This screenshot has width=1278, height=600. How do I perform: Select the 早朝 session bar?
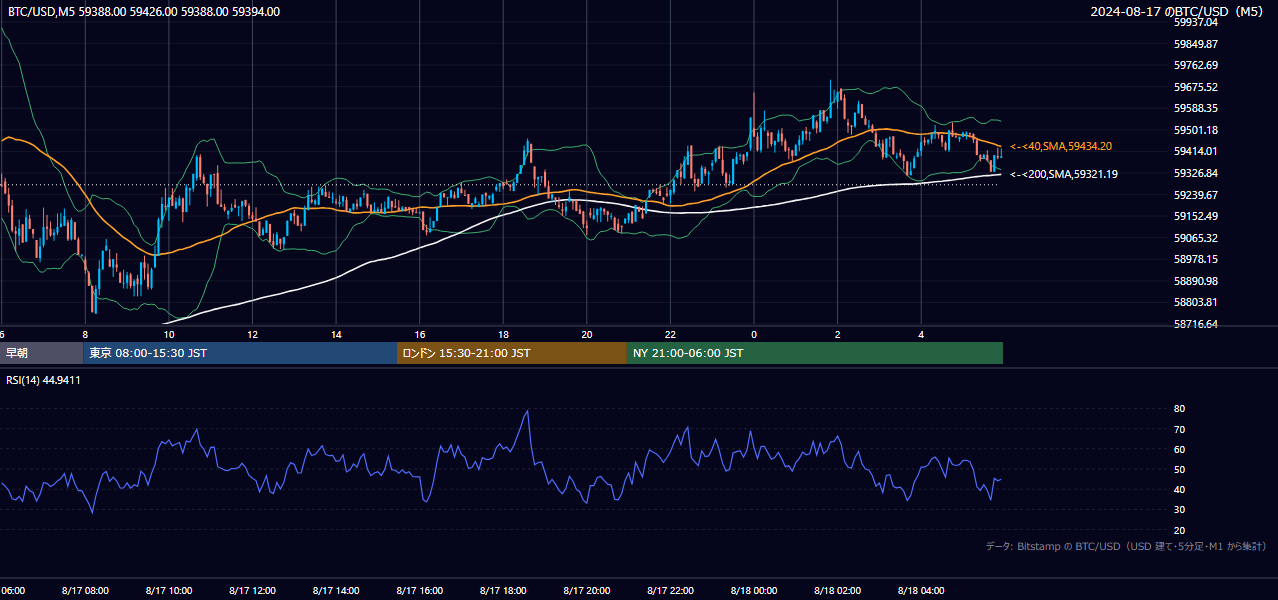tap(42, 353)
